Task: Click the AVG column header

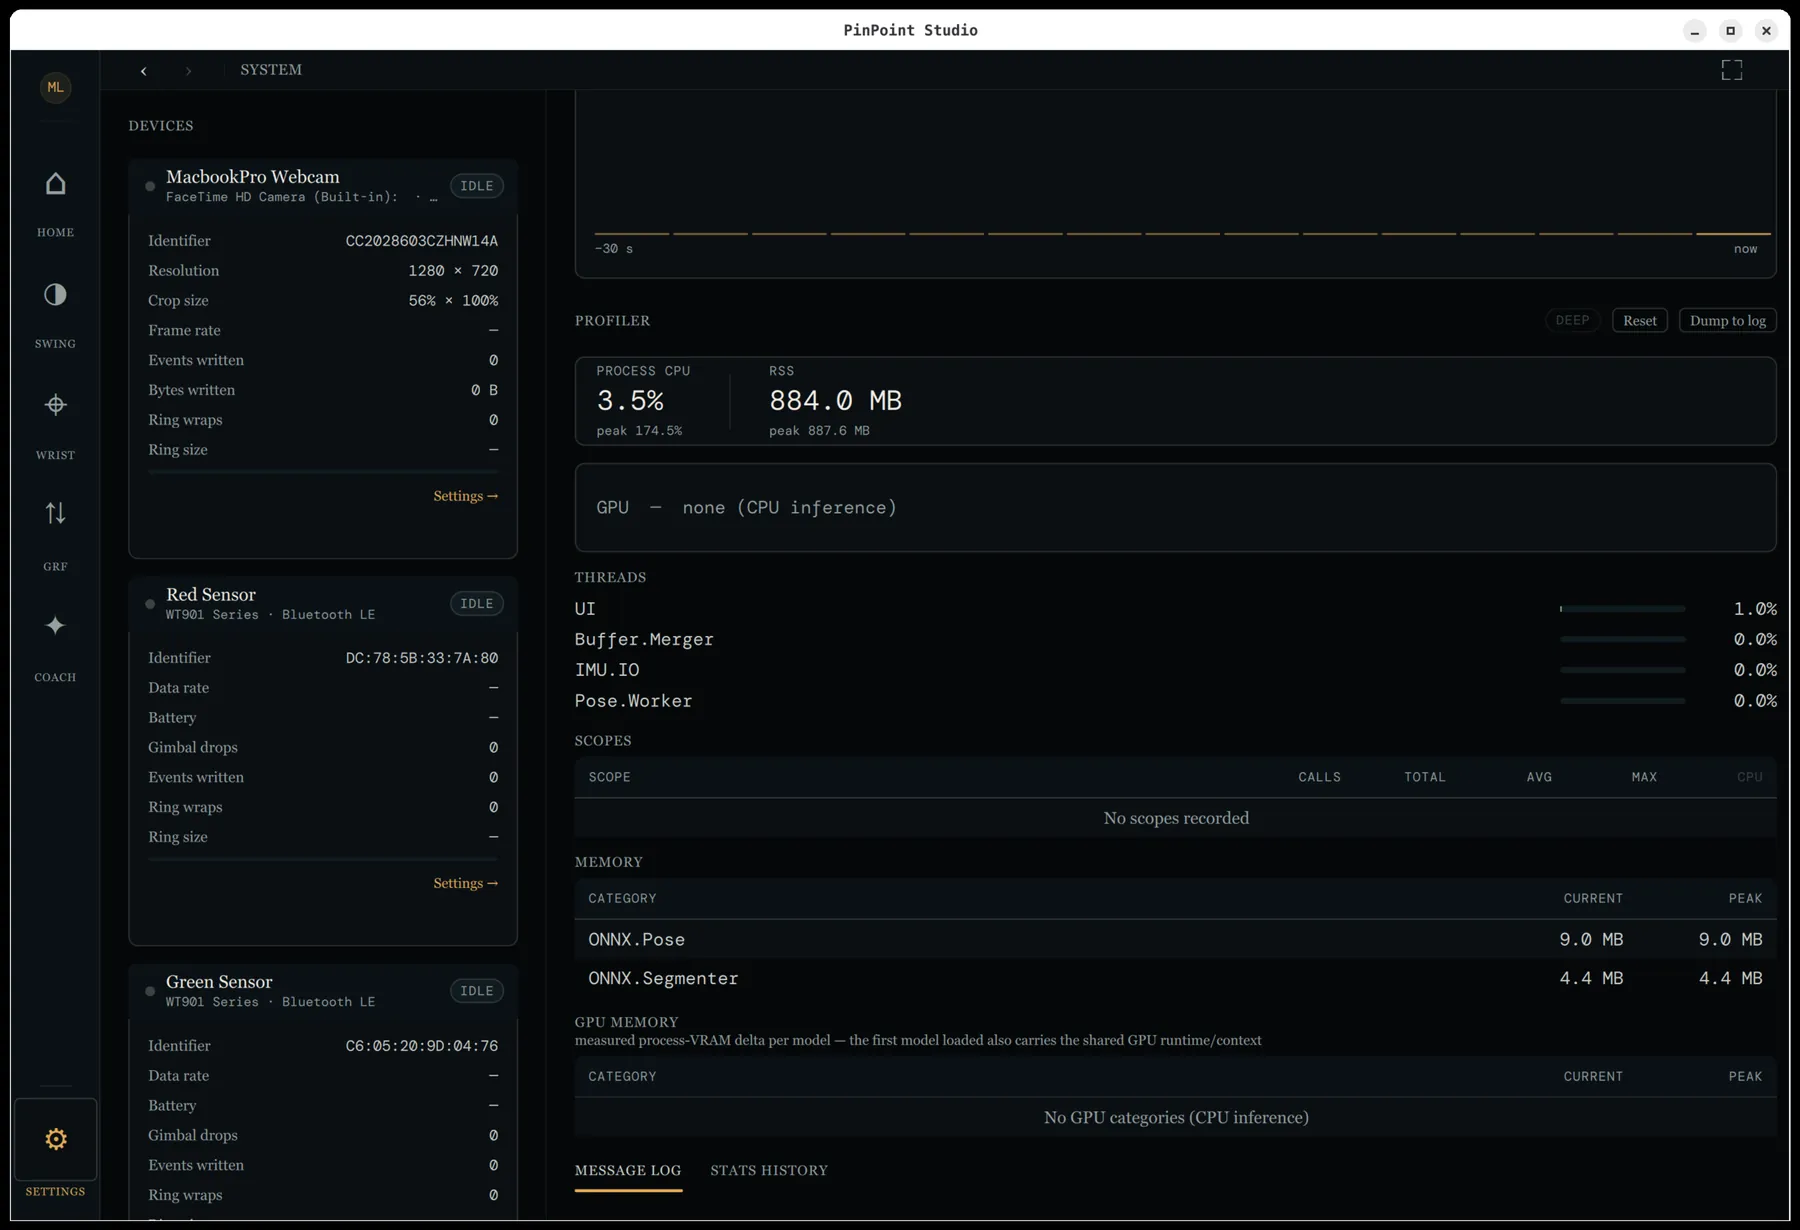Action: click(x=1539, y=777)
